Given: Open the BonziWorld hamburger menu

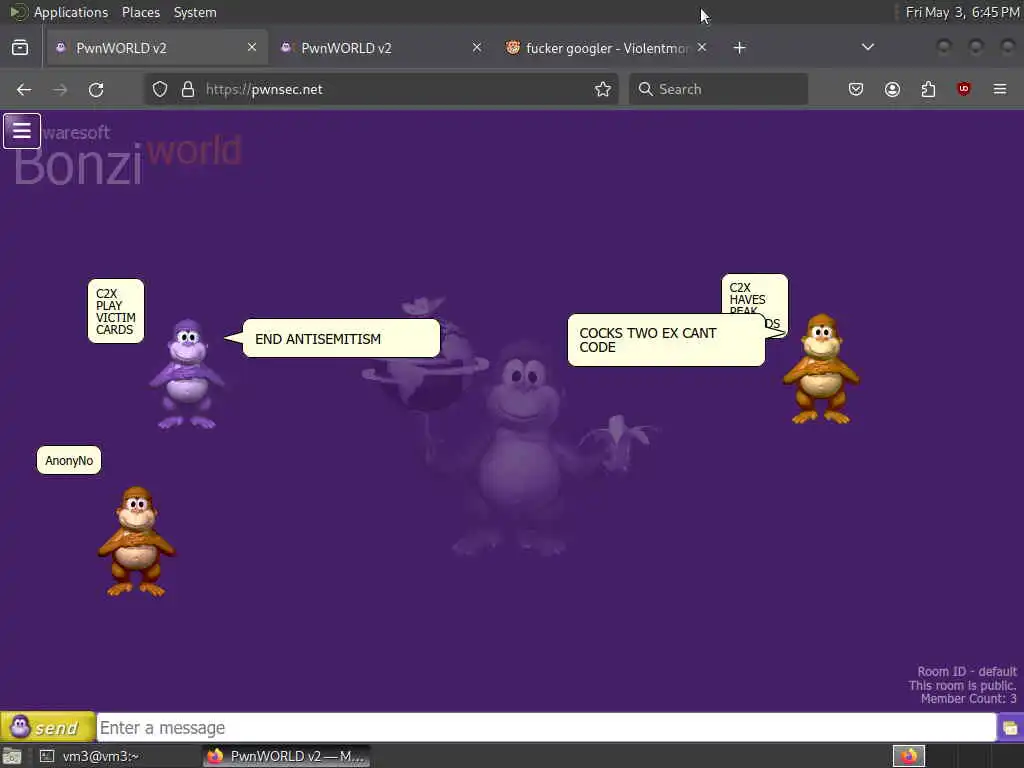Looking at the screenshot, I should (22, 131).
